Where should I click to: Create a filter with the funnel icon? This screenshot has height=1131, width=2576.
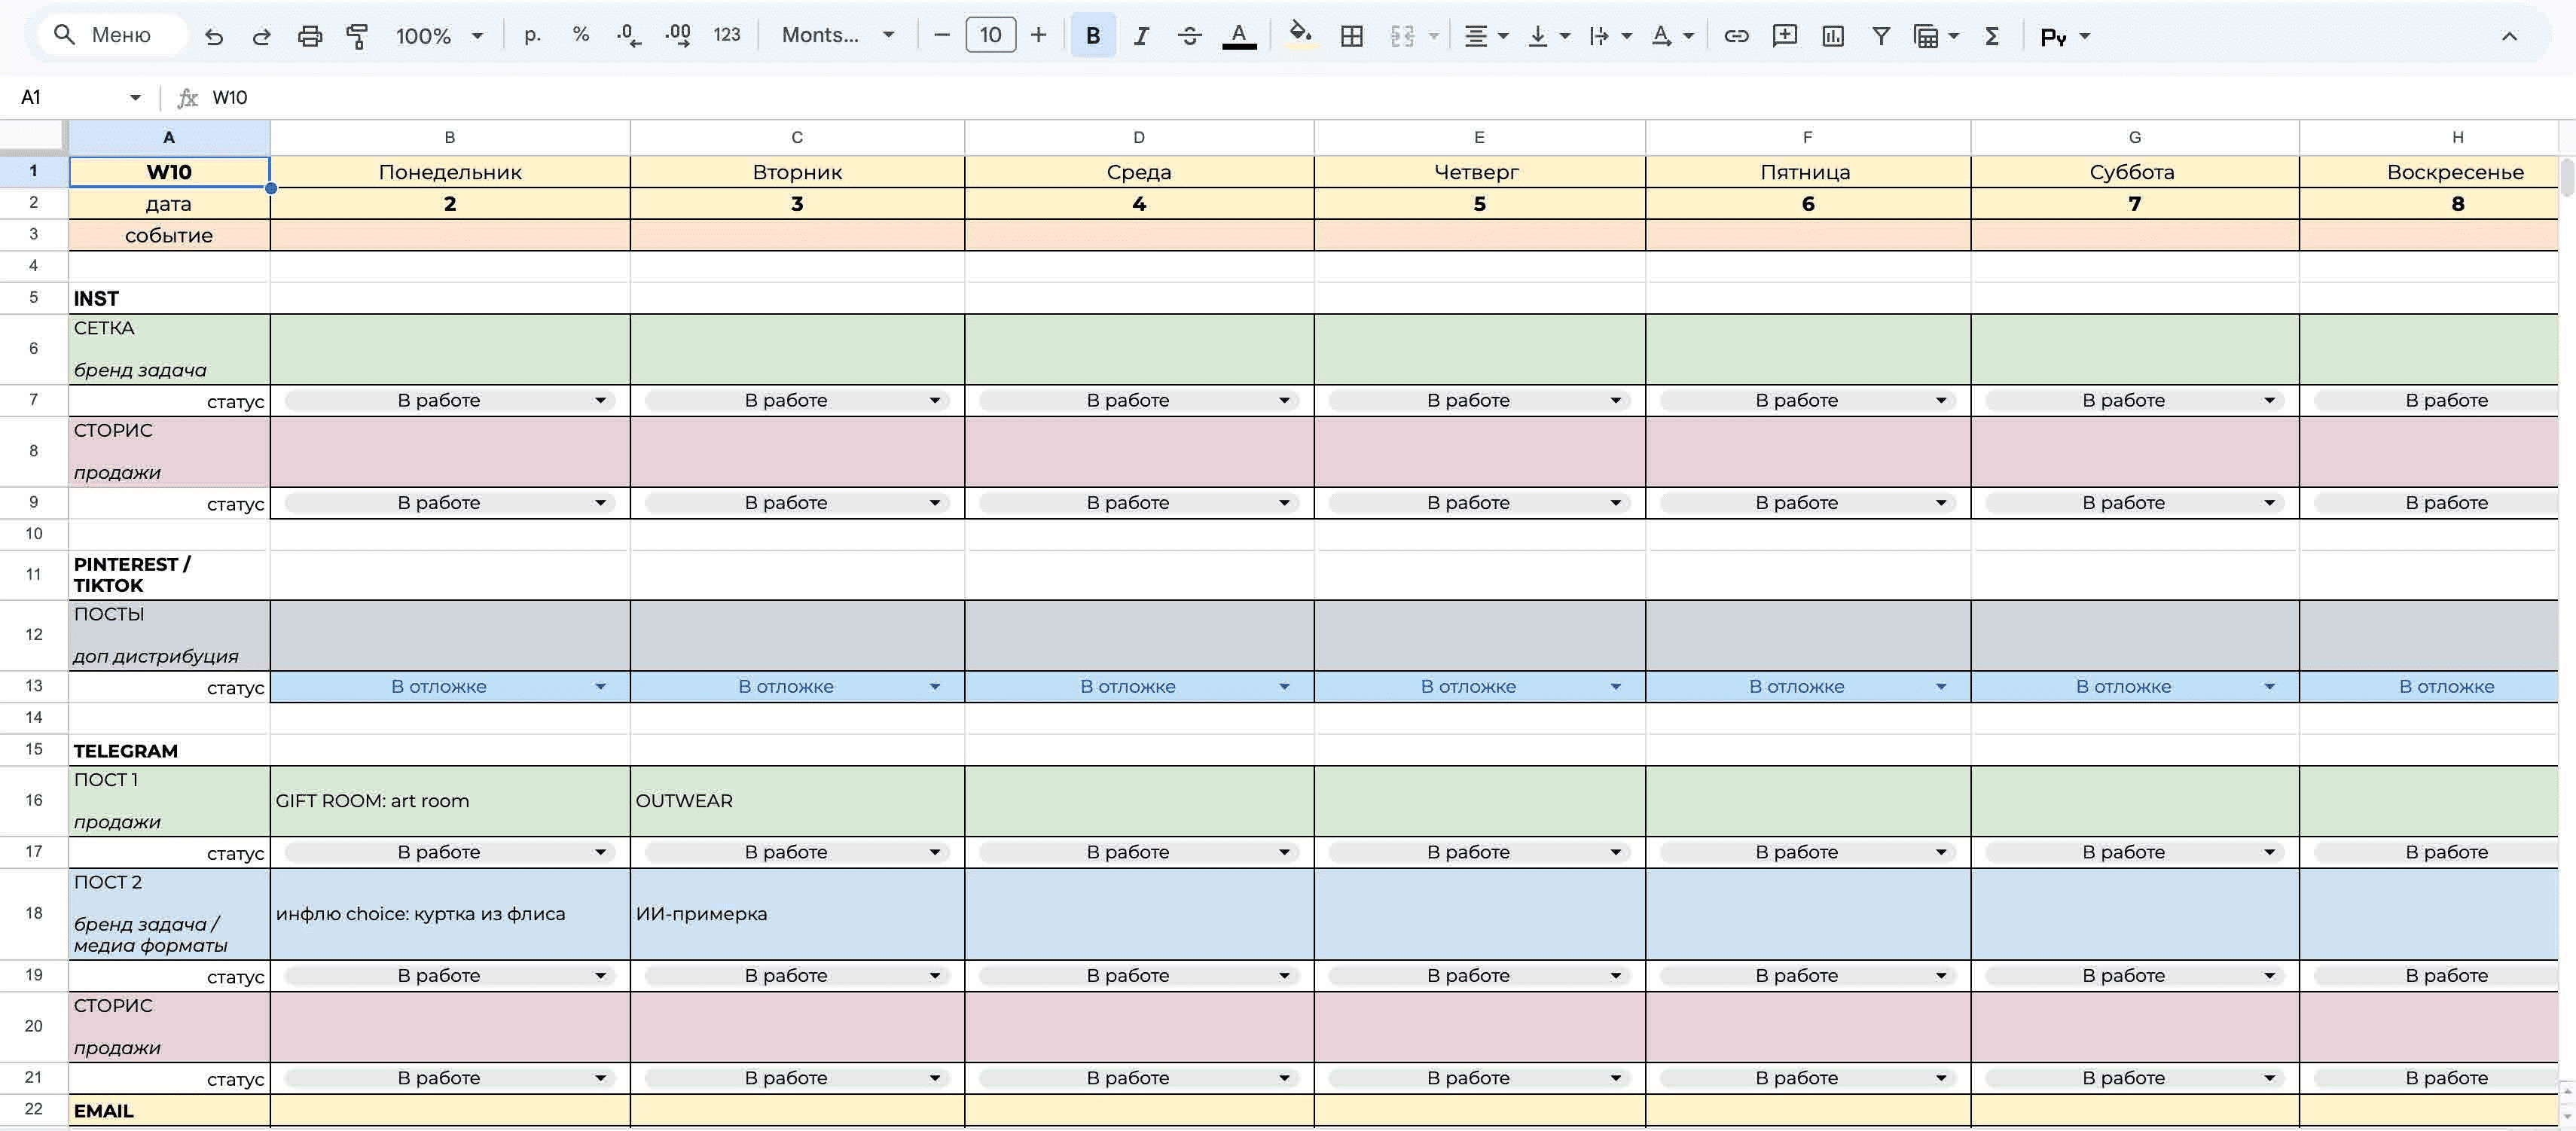click(x=1880, y=36)
